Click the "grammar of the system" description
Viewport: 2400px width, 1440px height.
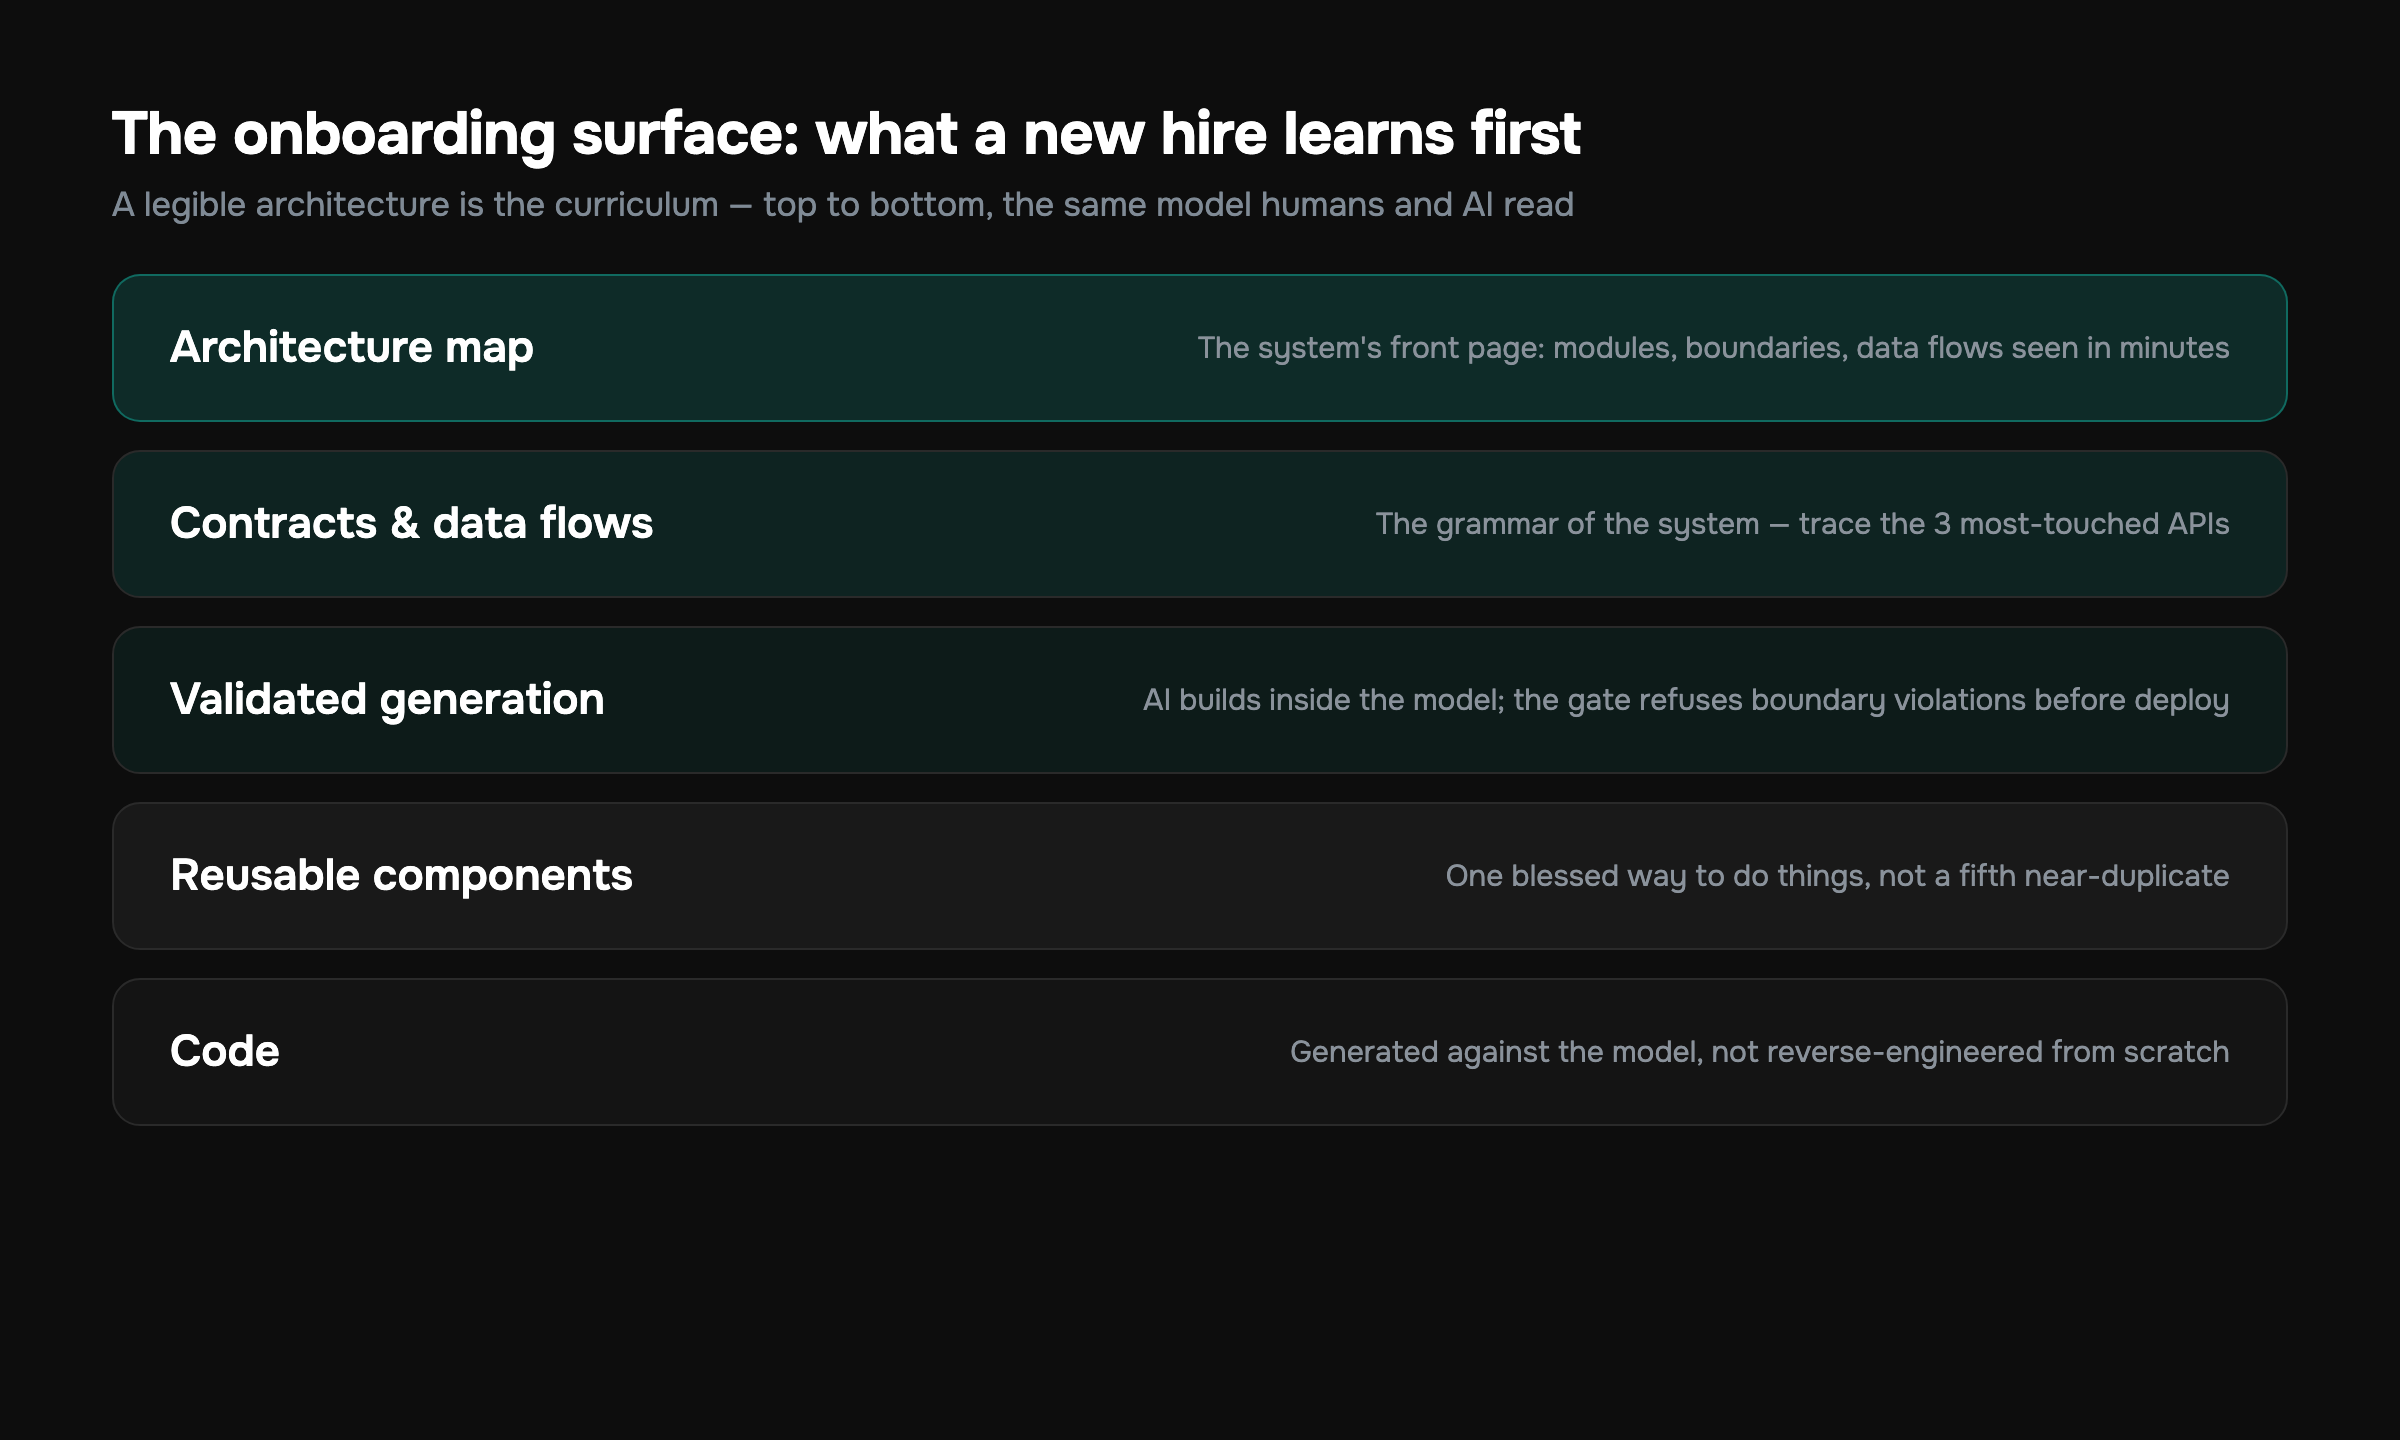tap(1802, 524)
